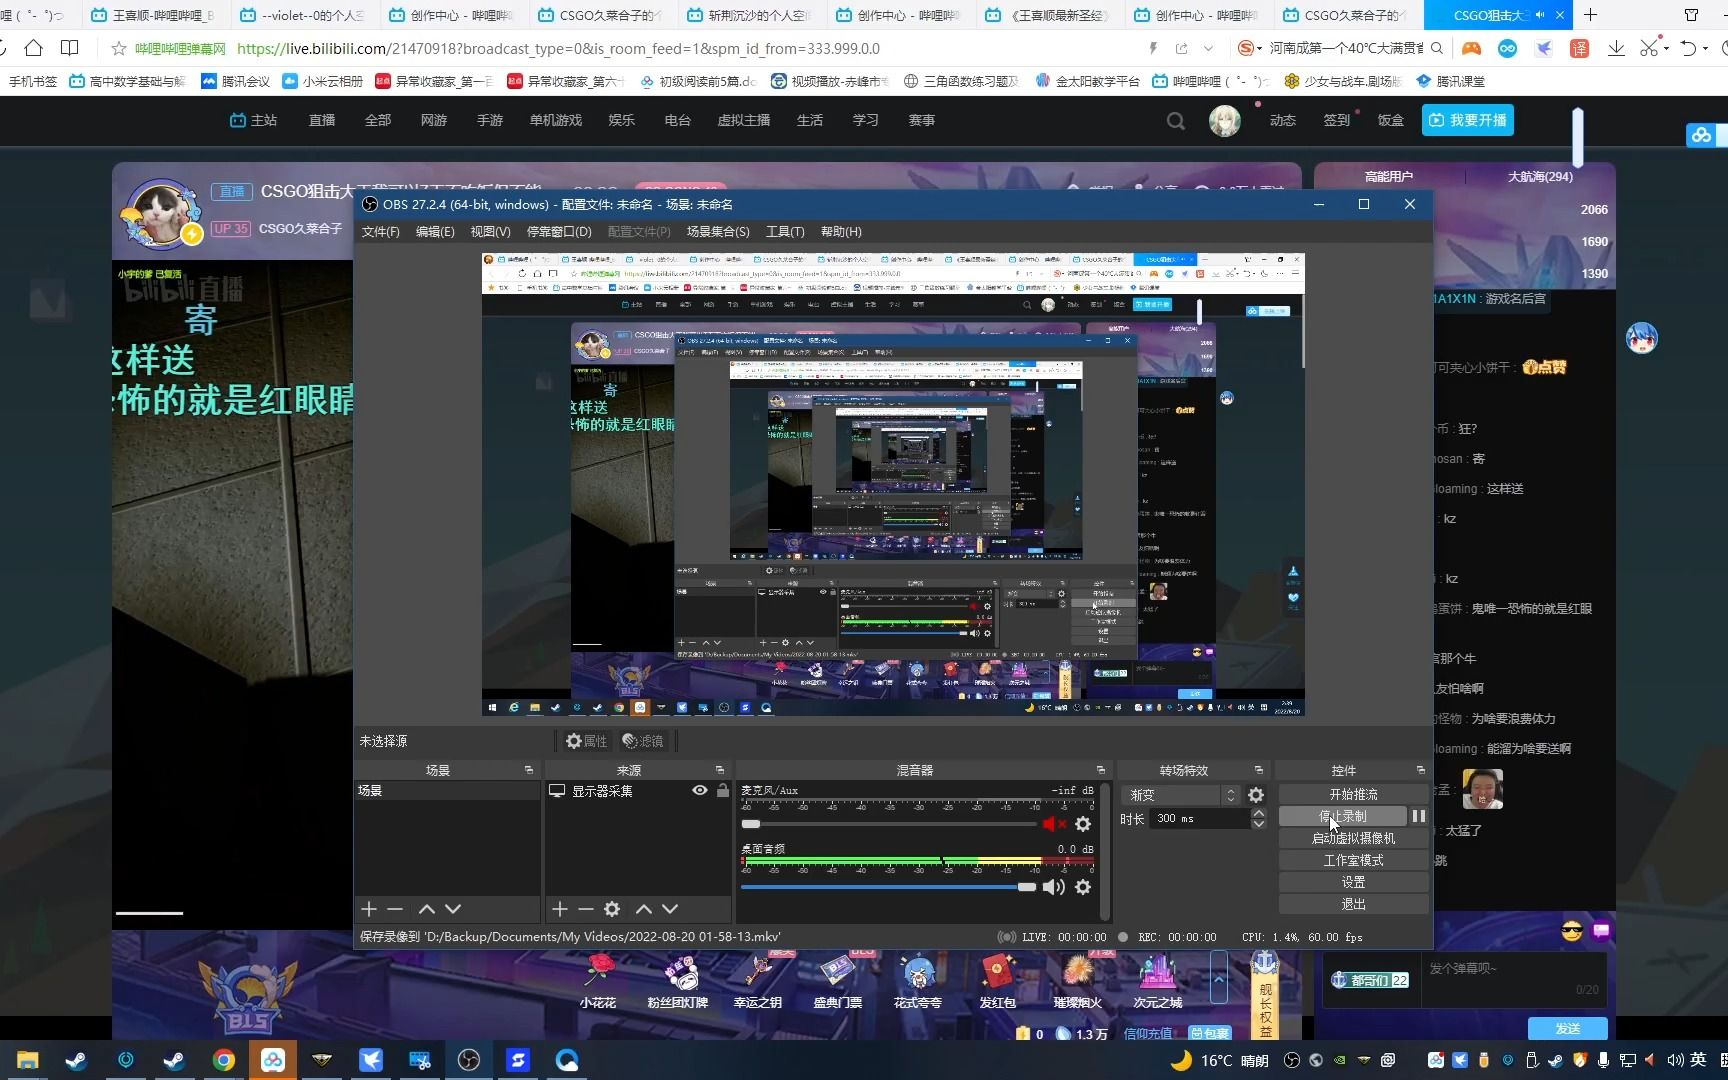This screenshot has height=1080, width=1728.
Task: Click 退出 to exit OBS
Action: pos(1353,904)
